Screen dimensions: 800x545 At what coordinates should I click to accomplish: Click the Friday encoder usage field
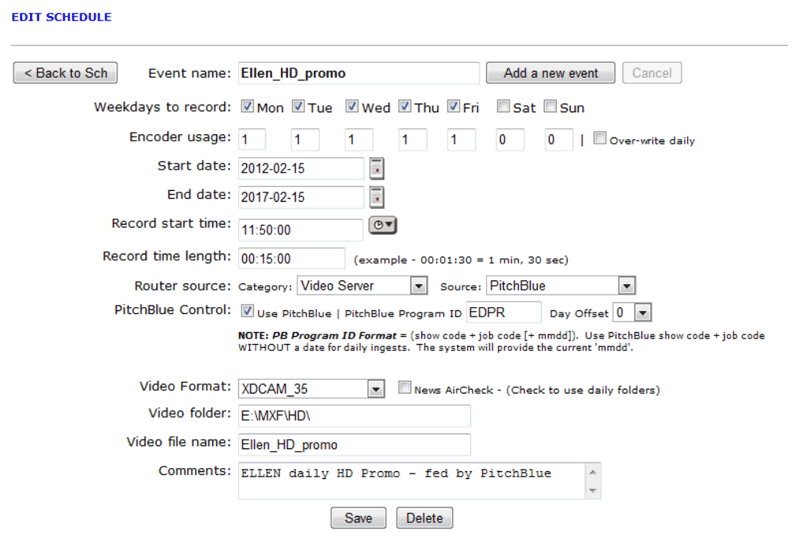(461, 140)
